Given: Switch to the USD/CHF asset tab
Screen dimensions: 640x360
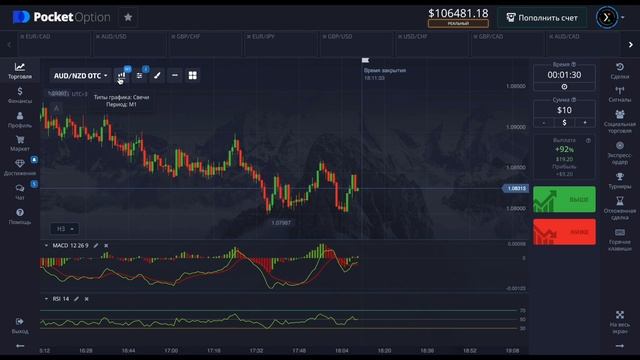Looking at the screenshot, I should point(432,44).
